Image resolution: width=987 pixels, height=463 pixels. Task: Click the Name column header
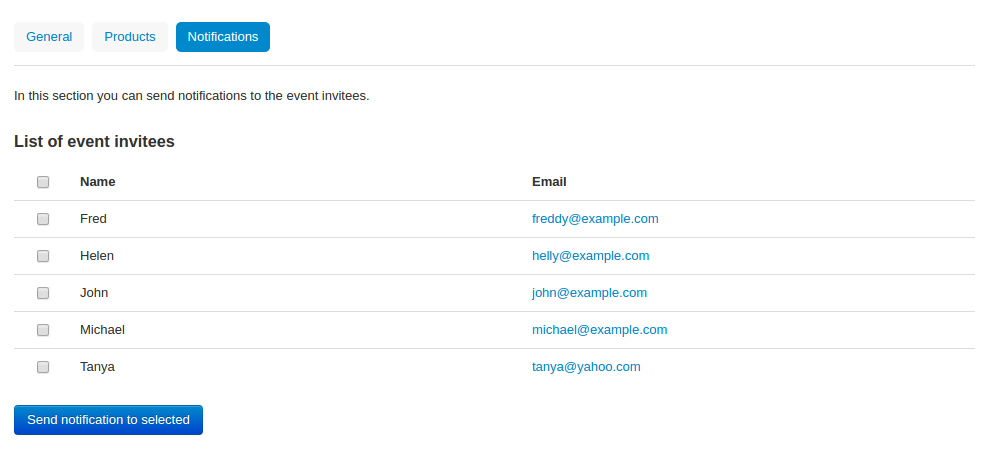point(98,182)
